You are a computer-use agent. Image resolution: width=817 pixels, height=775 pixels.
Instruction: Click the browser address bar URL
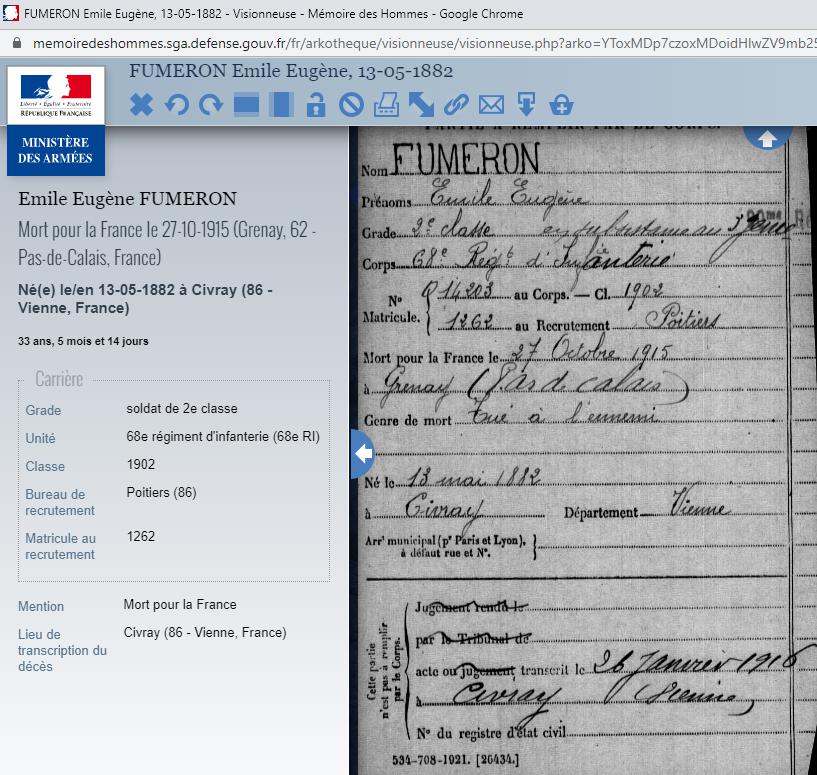pyautogui.click(x=425, y=43)
